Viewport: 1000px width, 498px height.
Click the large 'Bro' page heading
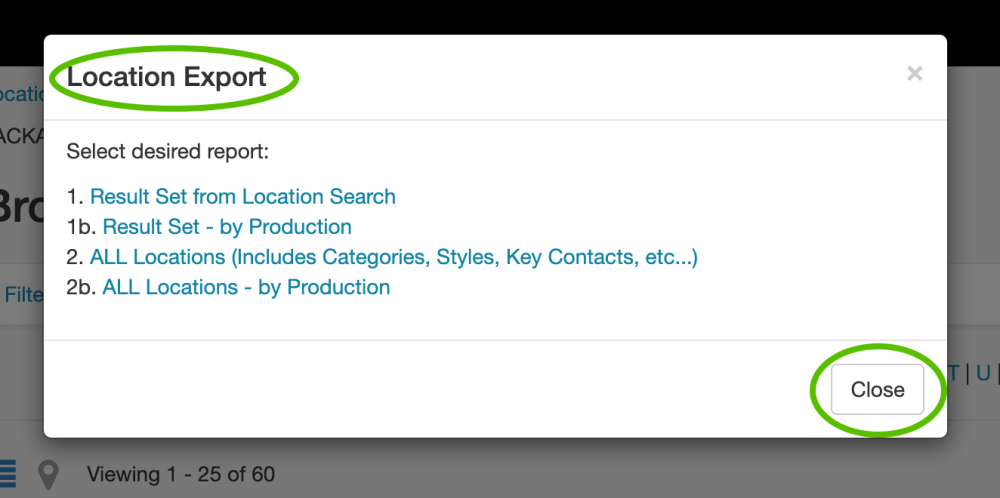[20, 207]
